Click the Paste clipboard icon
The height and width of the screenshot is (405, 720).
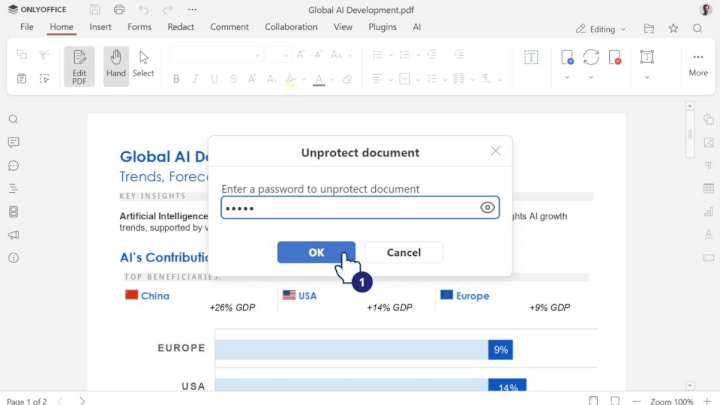[22, 79]
